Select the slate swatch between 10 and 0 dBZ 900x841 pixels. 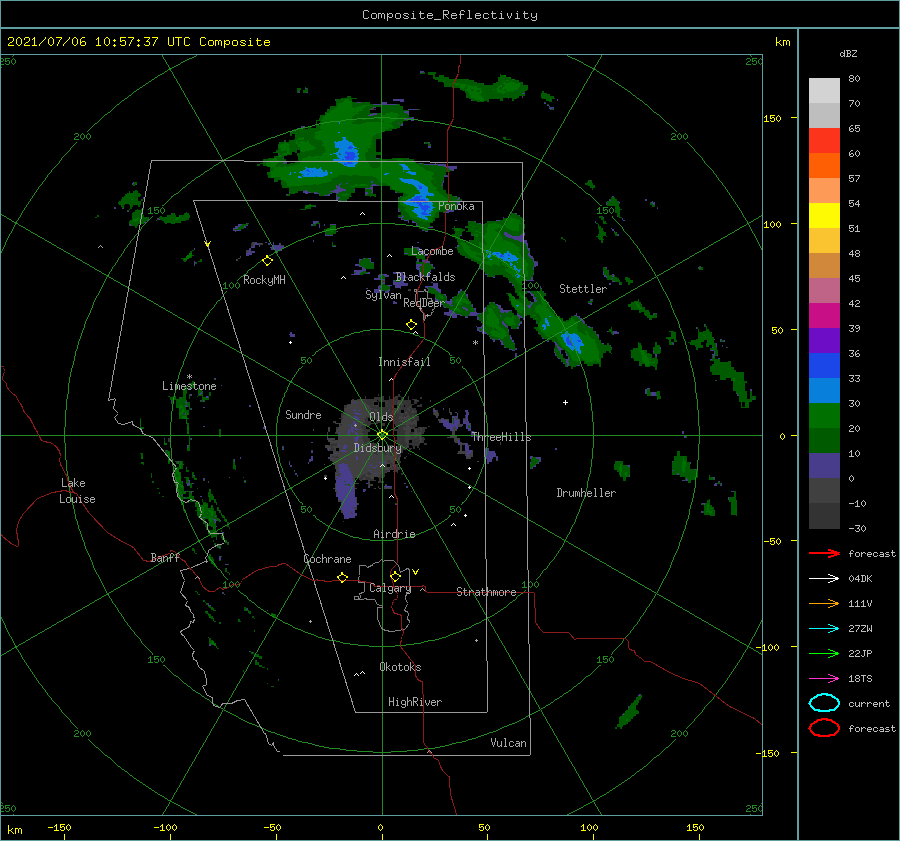(x=824, y=466)
